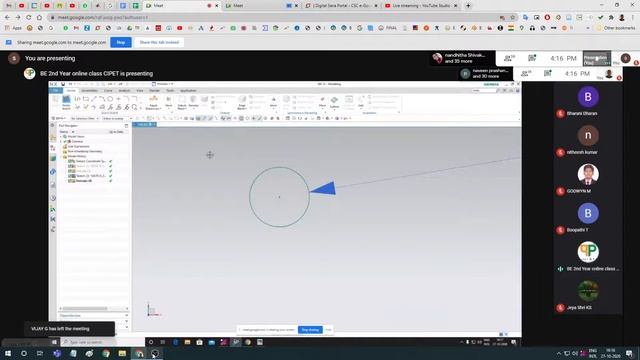Screen dimensions: 640x360
Task: Open Windows notification center
Action: [629, 353]
